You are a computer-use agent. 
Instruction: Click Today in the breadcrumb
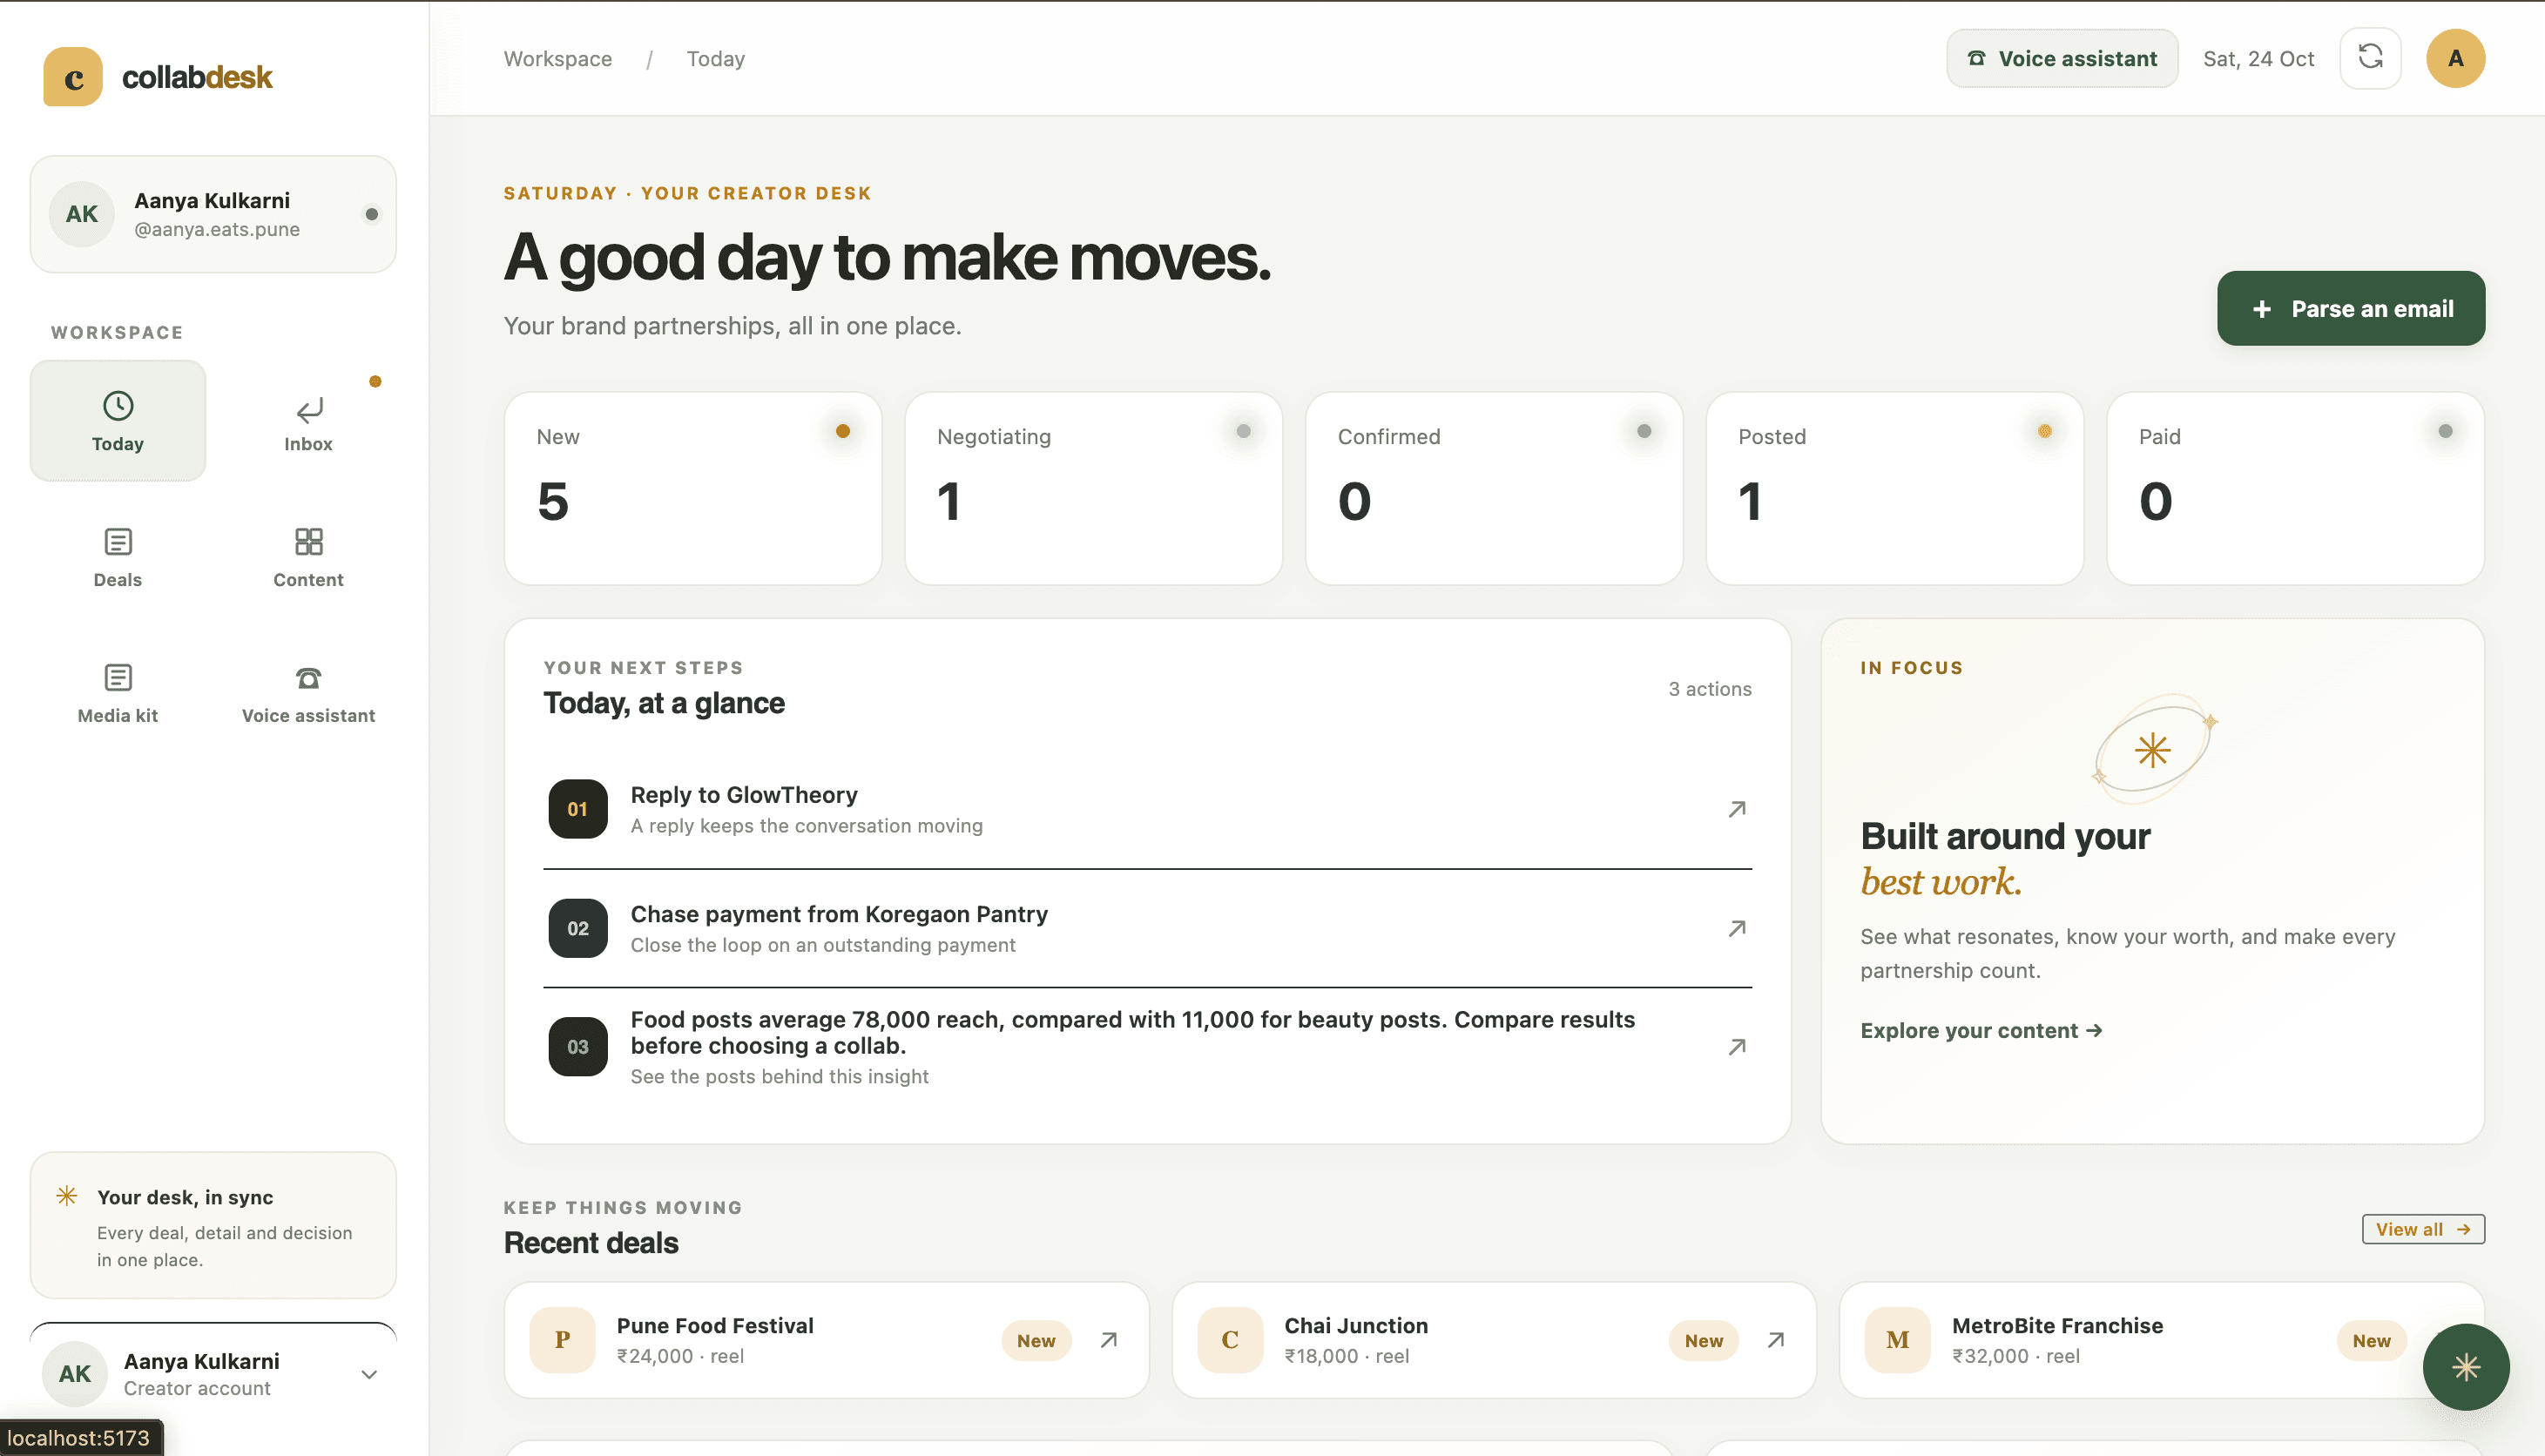(x=716, y=59)
